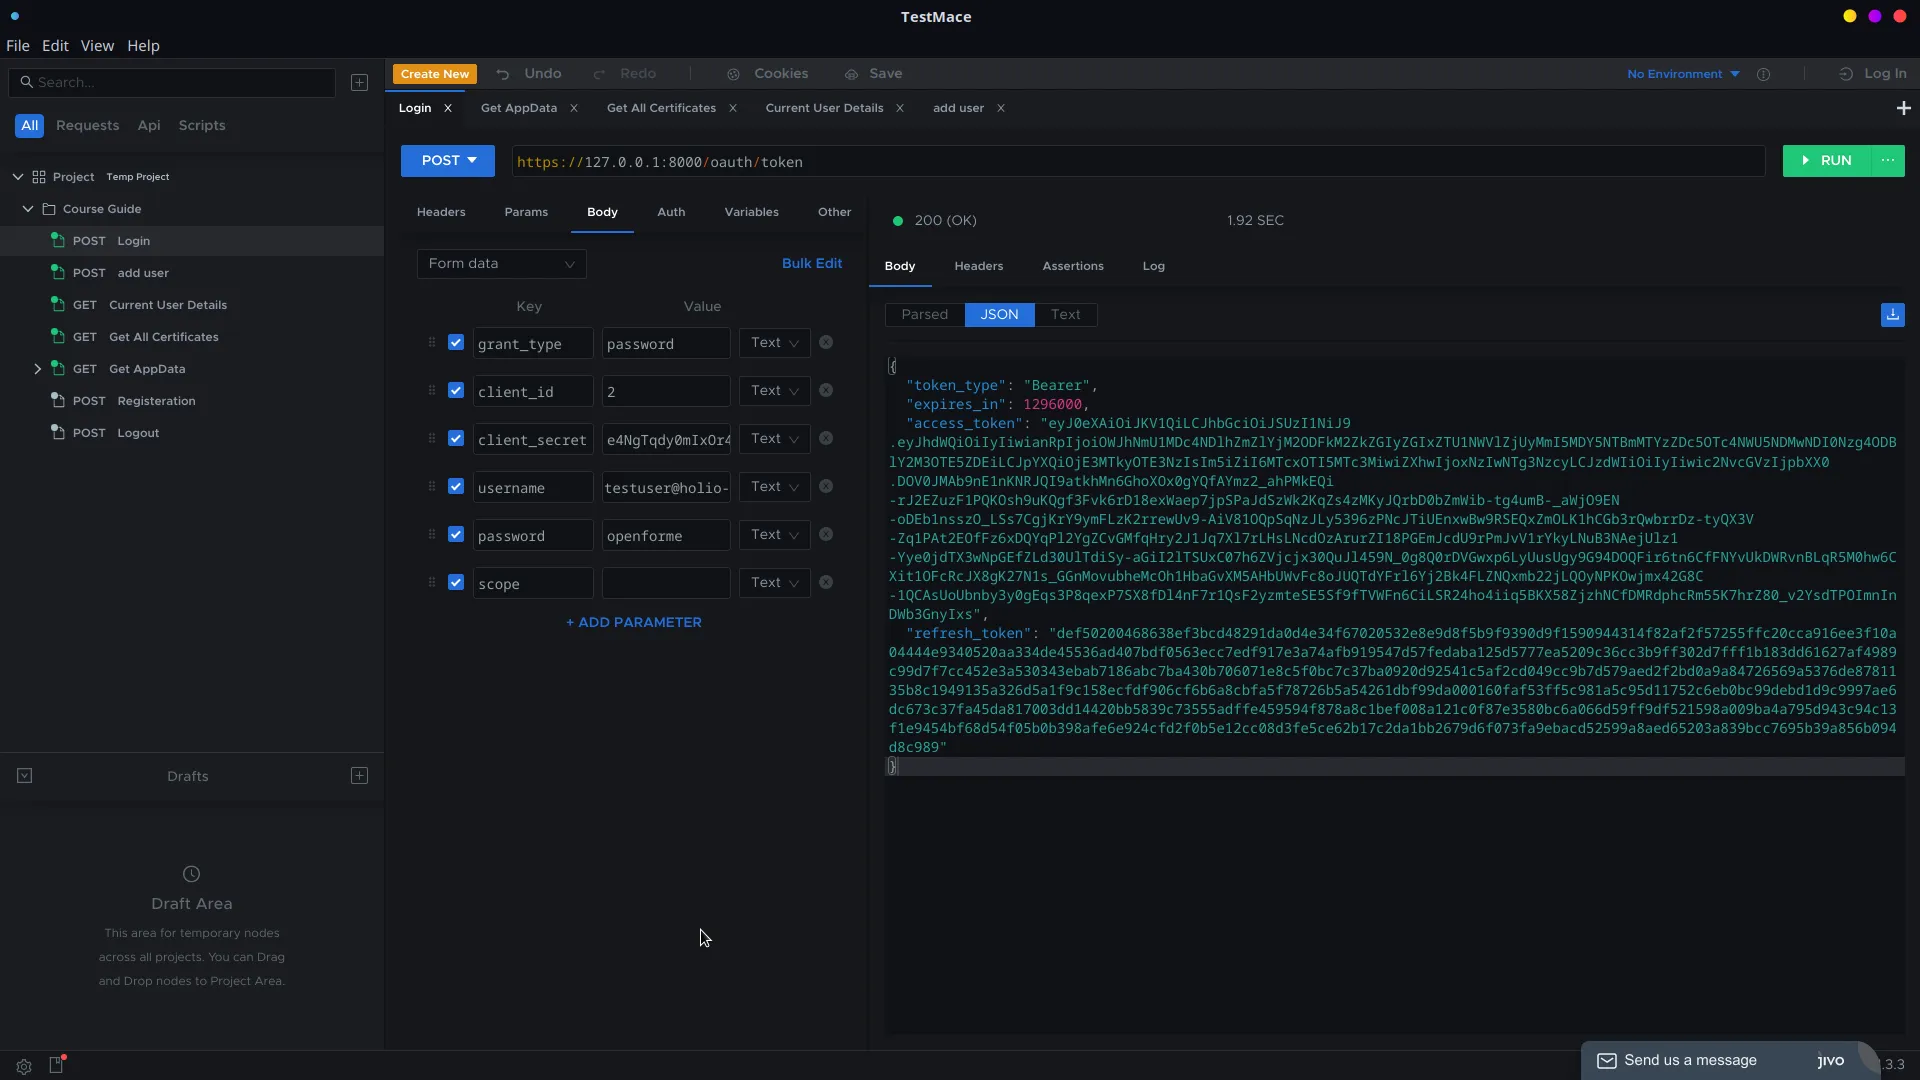The width and height of the screenshot is (1920, 1080).
Task: Download the JSON response using blue download icon
Action: [1893, 315]
